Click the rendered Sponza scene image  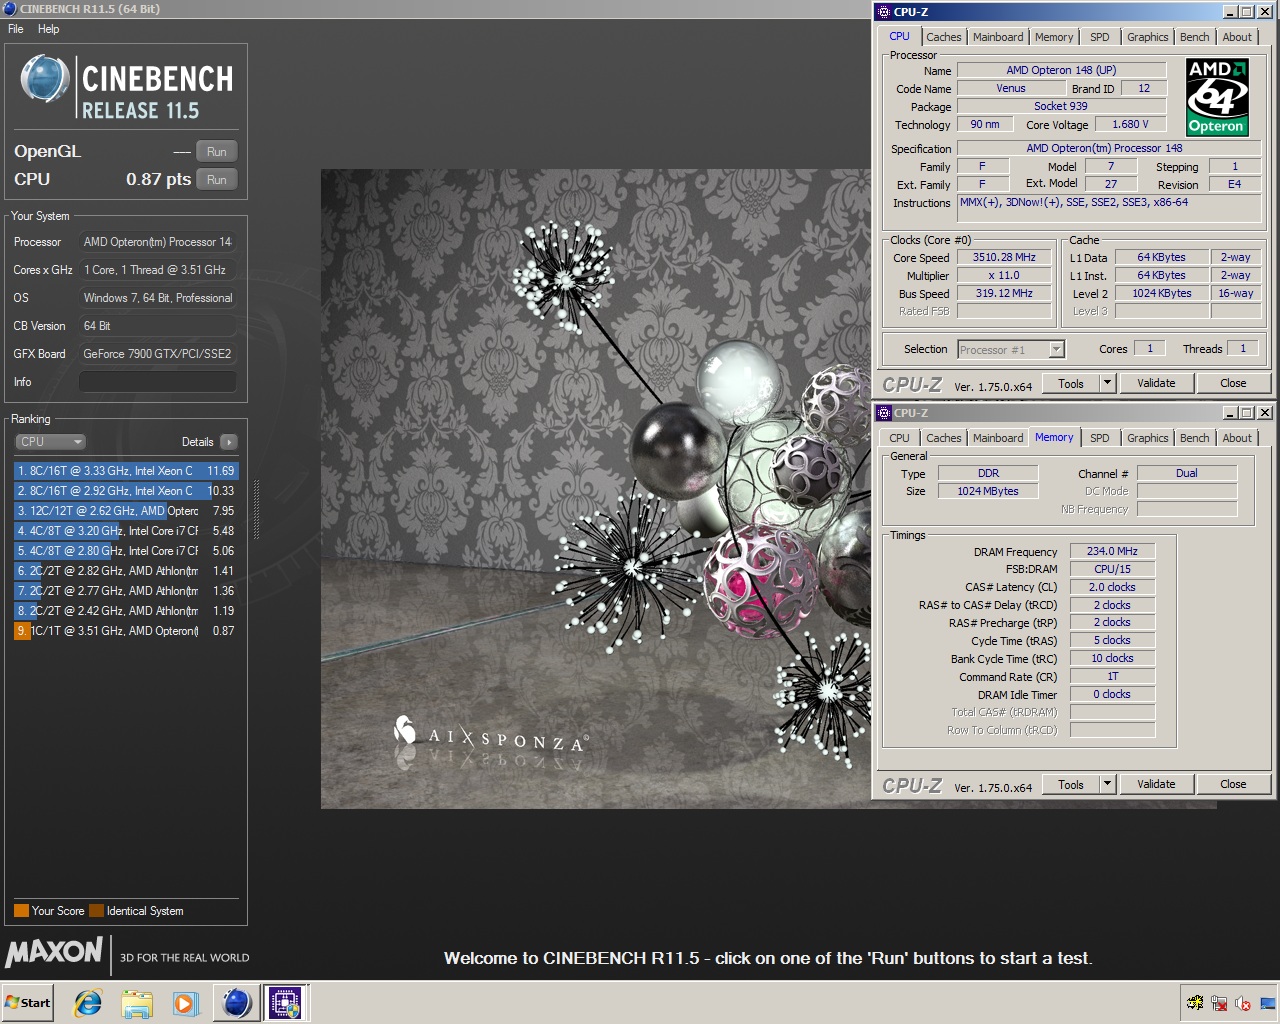(596, 489)
